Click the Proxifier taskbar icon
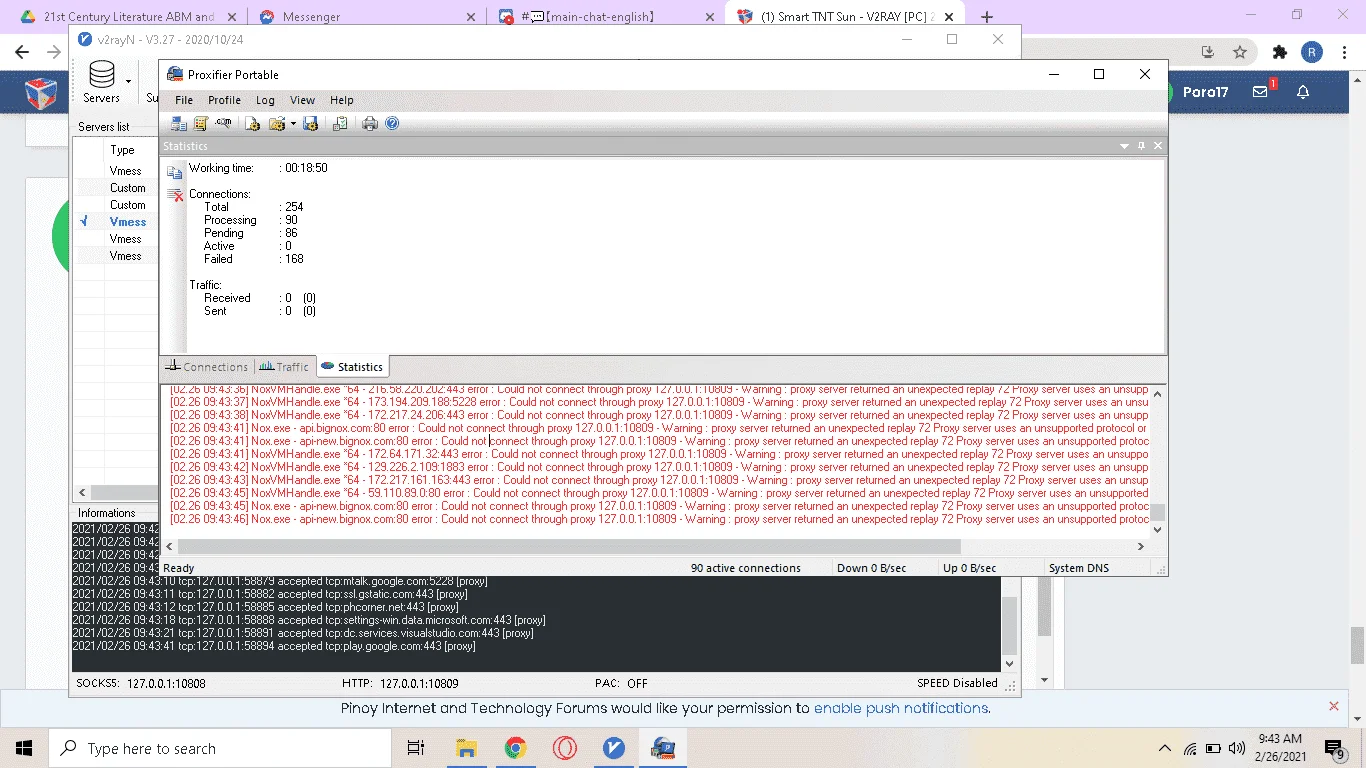The image size is (1366, 768). 663,748
